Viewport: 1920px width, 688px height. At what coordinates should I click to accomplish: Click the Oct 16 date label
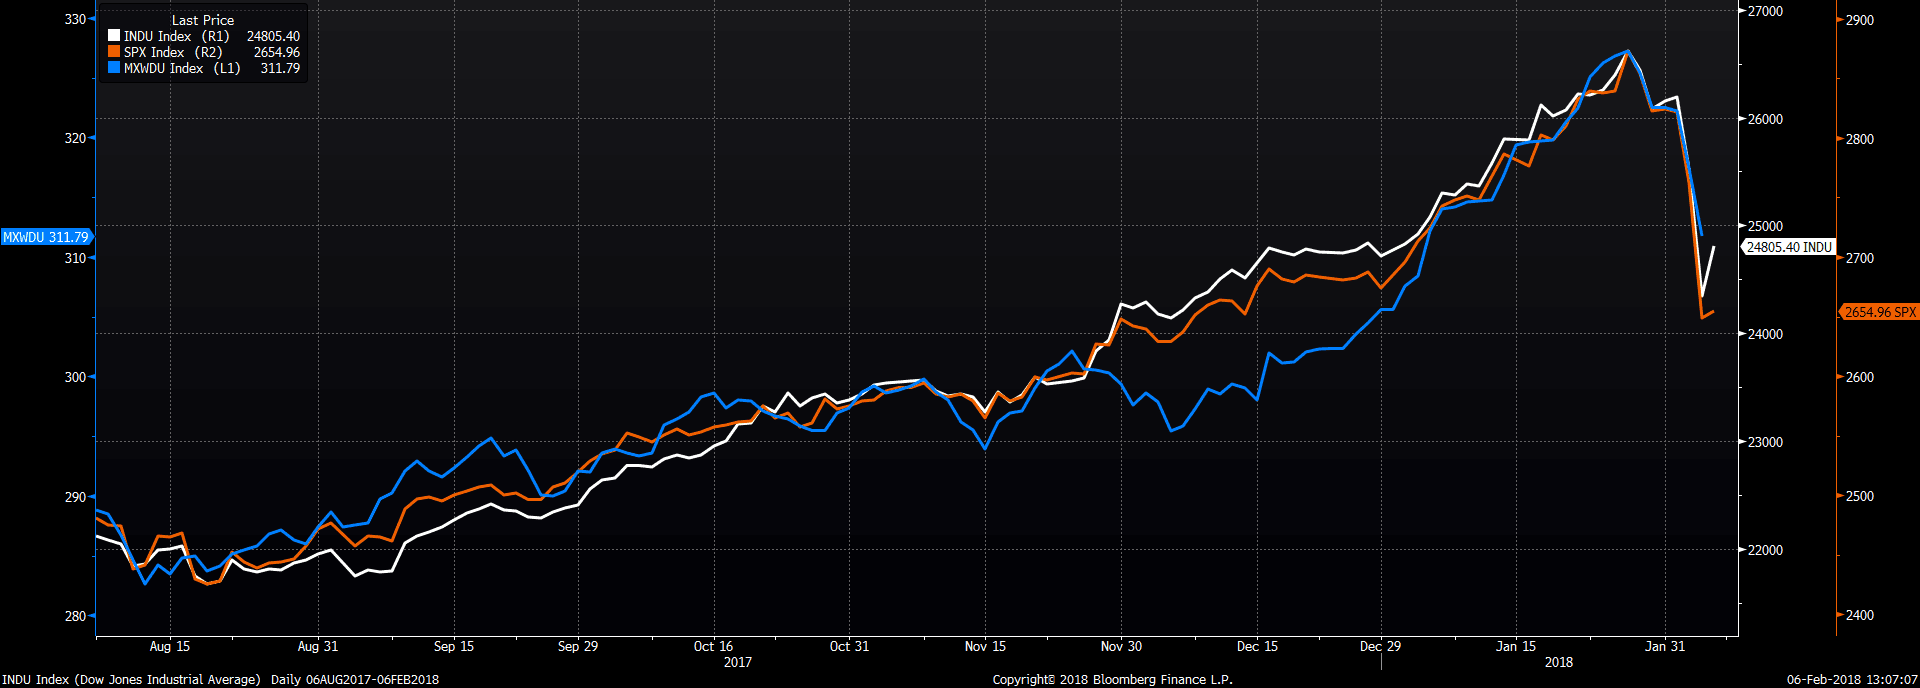pos(713,646)
